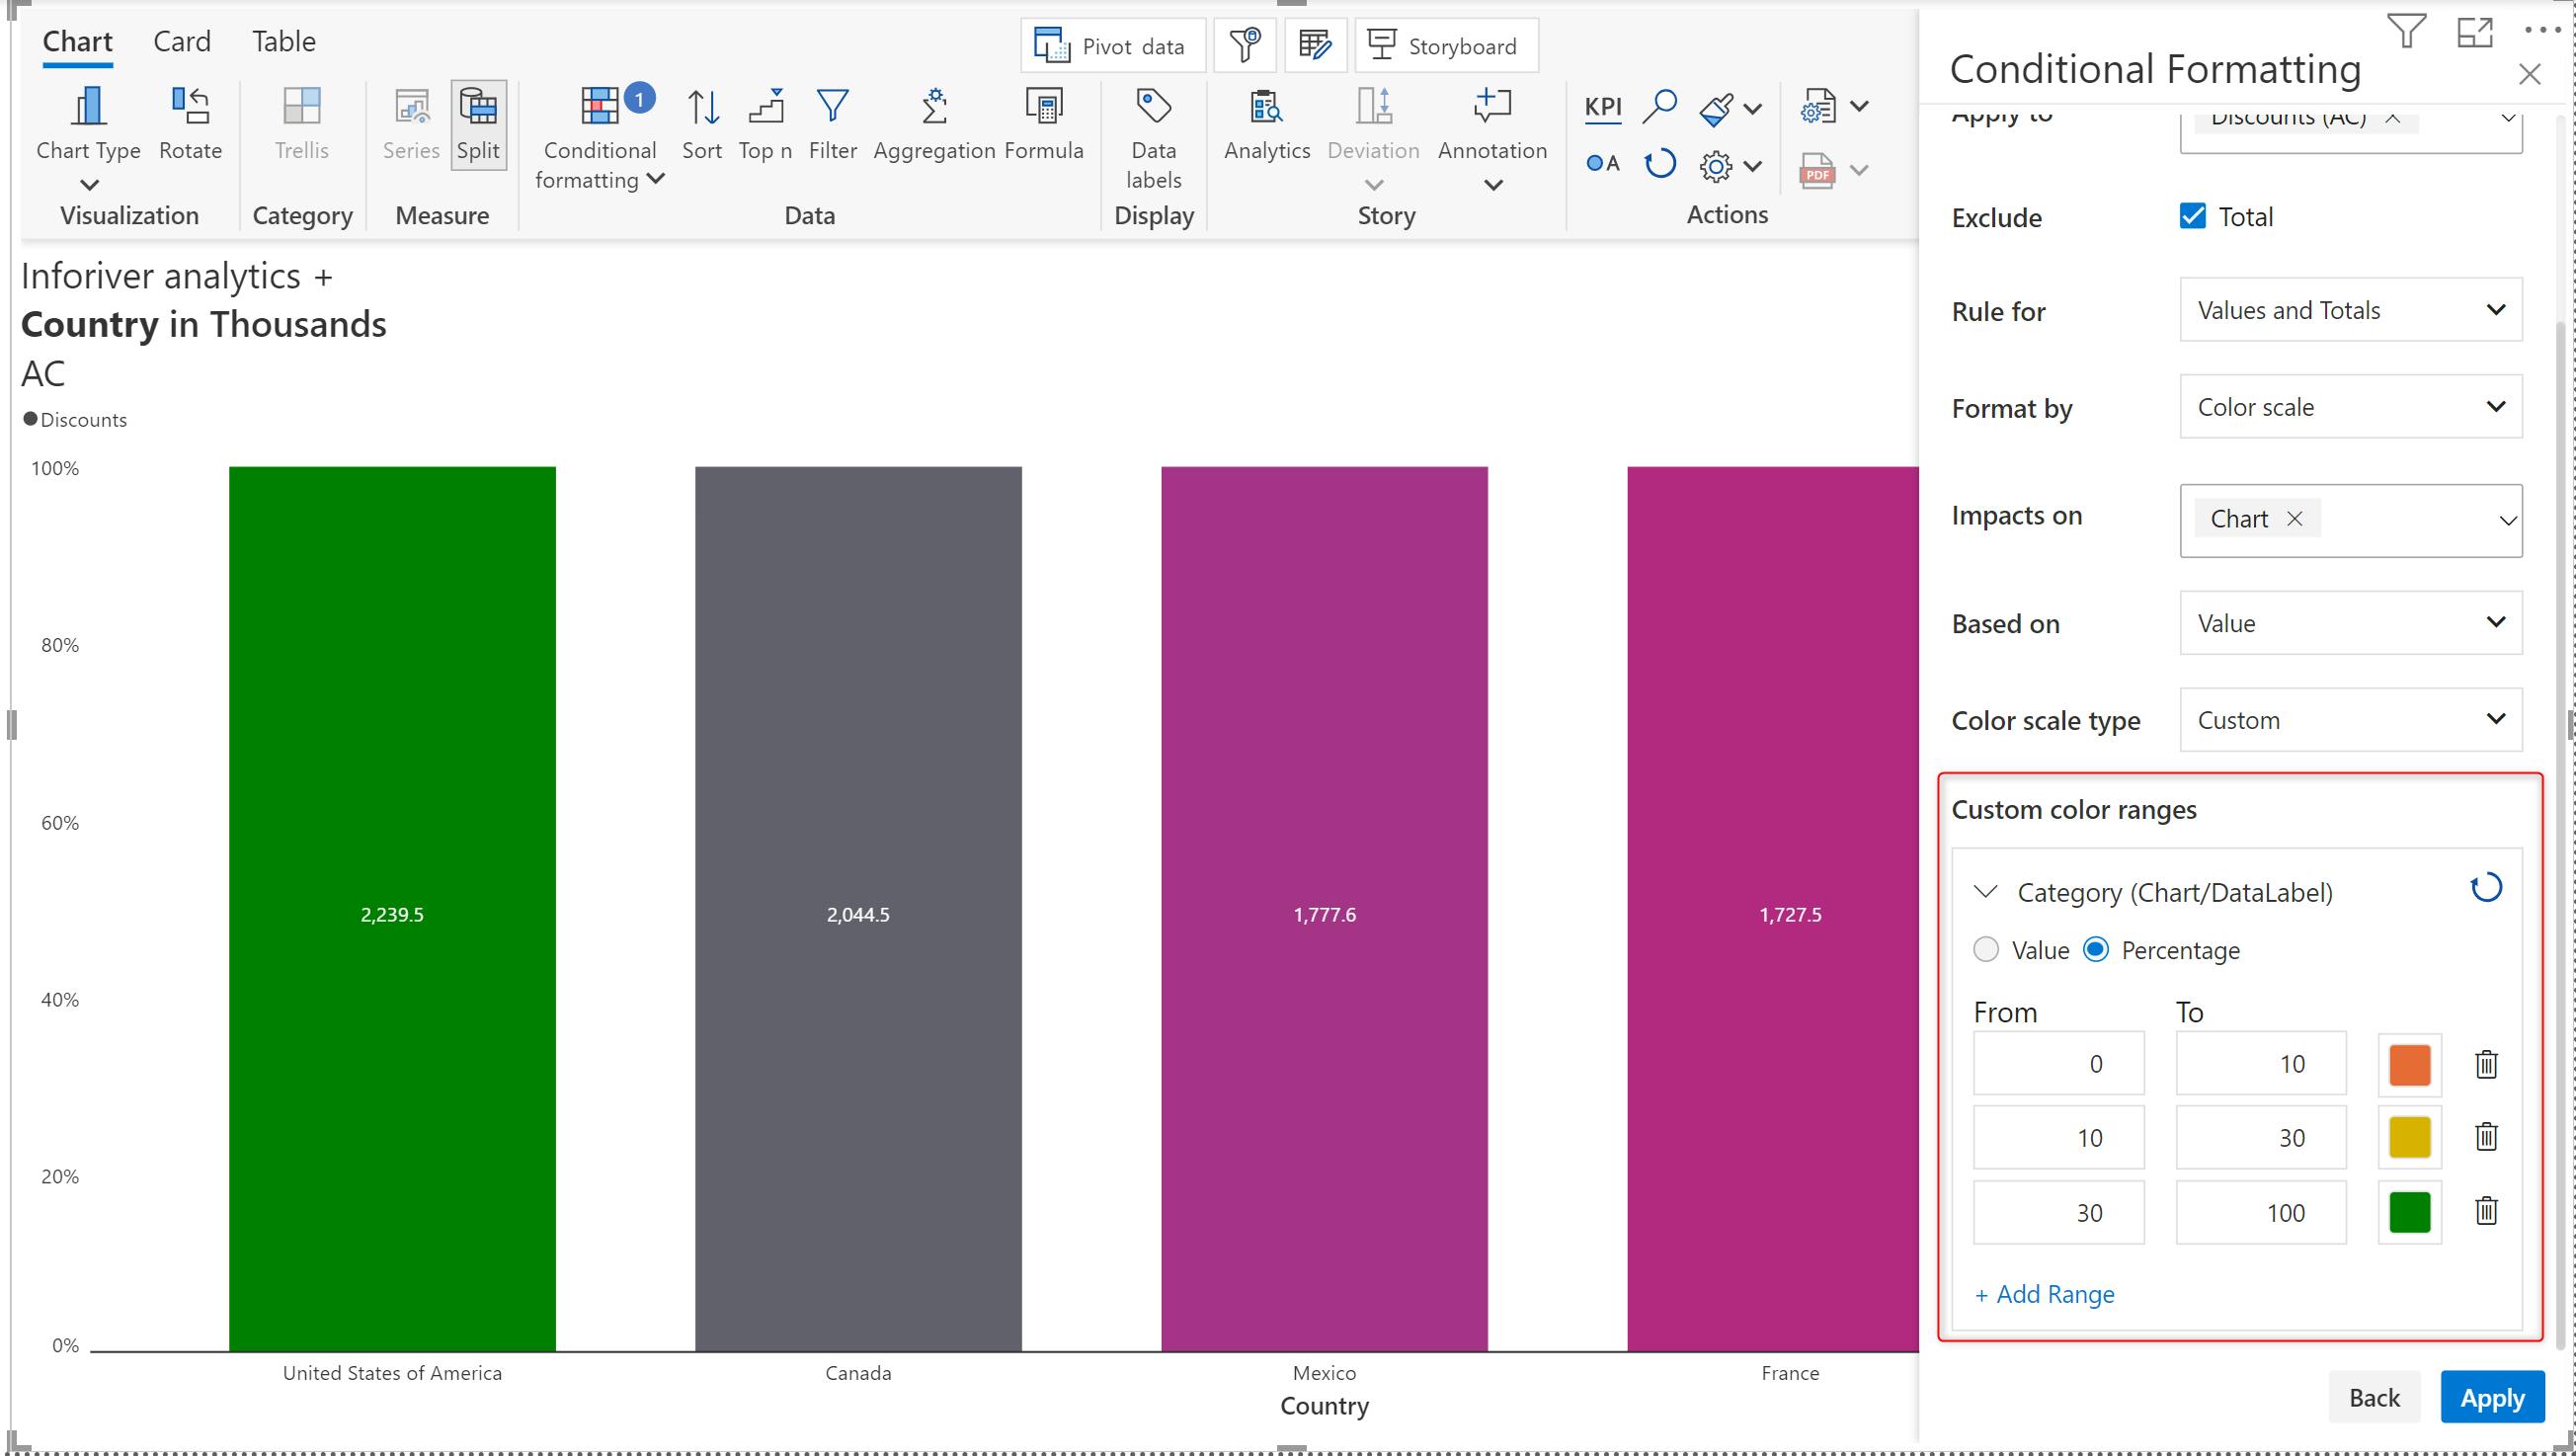Switch to the Table tab
The image size is (2576, 1456).
click(284, 42)
